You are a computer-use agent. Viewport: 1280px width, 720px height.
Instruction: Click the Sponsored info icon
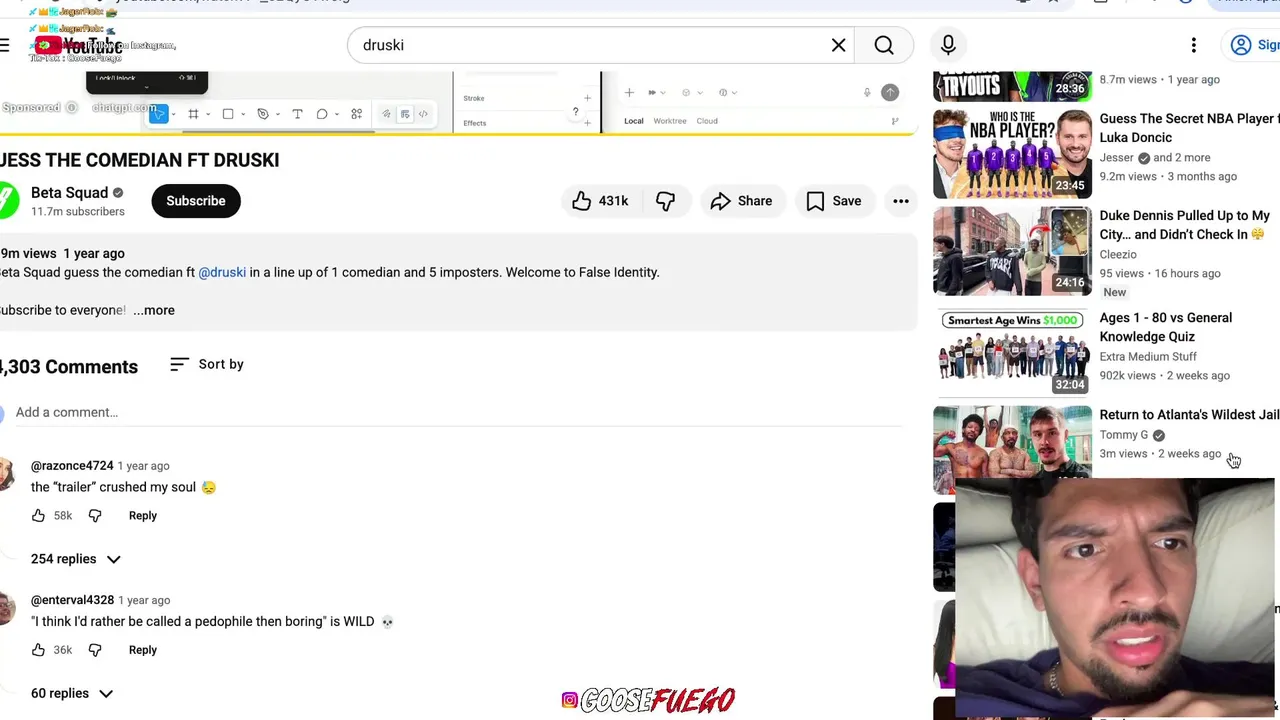coord(71,108)
